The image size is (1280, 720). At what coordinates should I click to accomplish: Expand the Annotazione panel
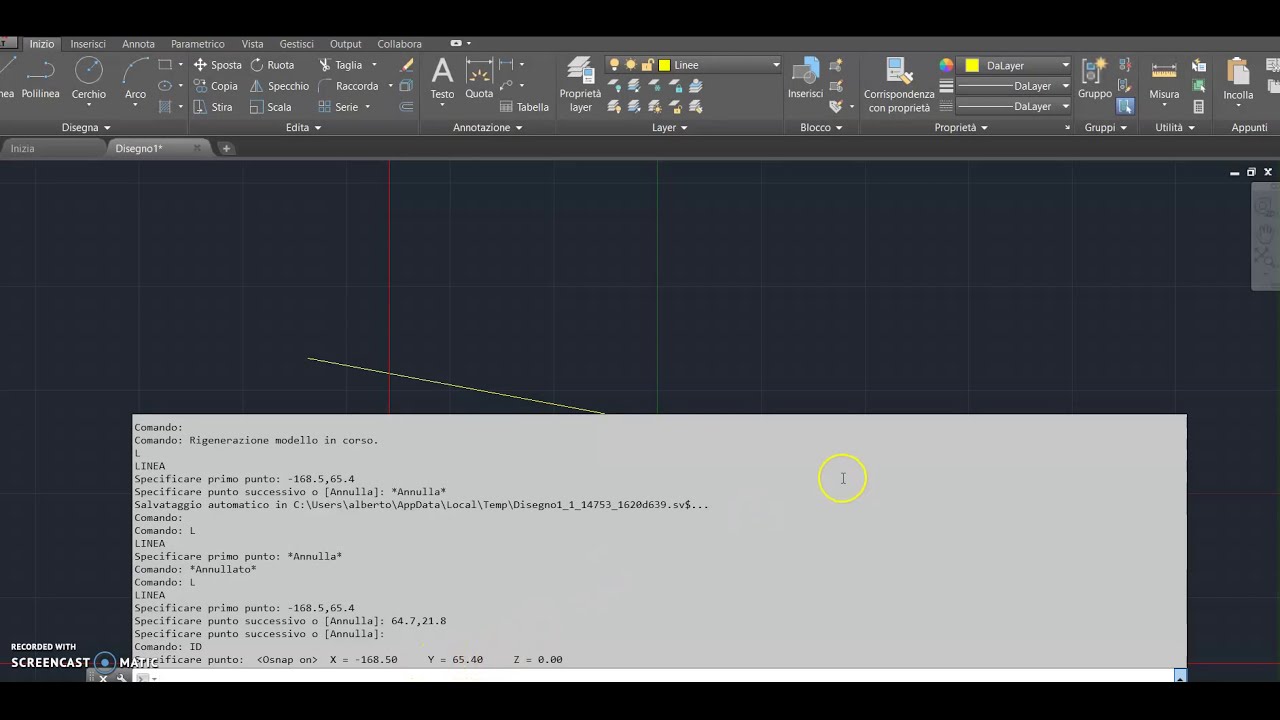point(488,127)
